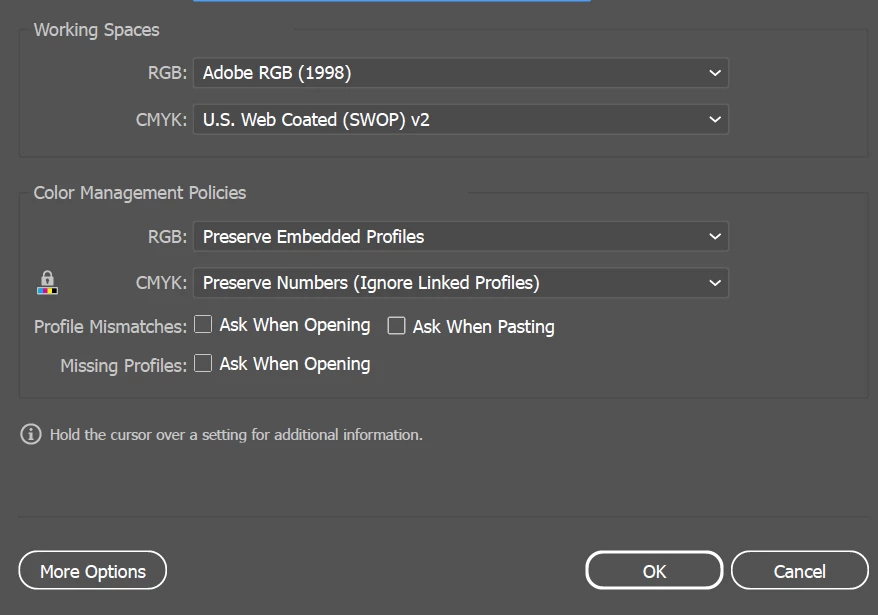Enable Ask When Opening for Missing Profiles
The height and width of the screenshot is (615, 878).
203,364
